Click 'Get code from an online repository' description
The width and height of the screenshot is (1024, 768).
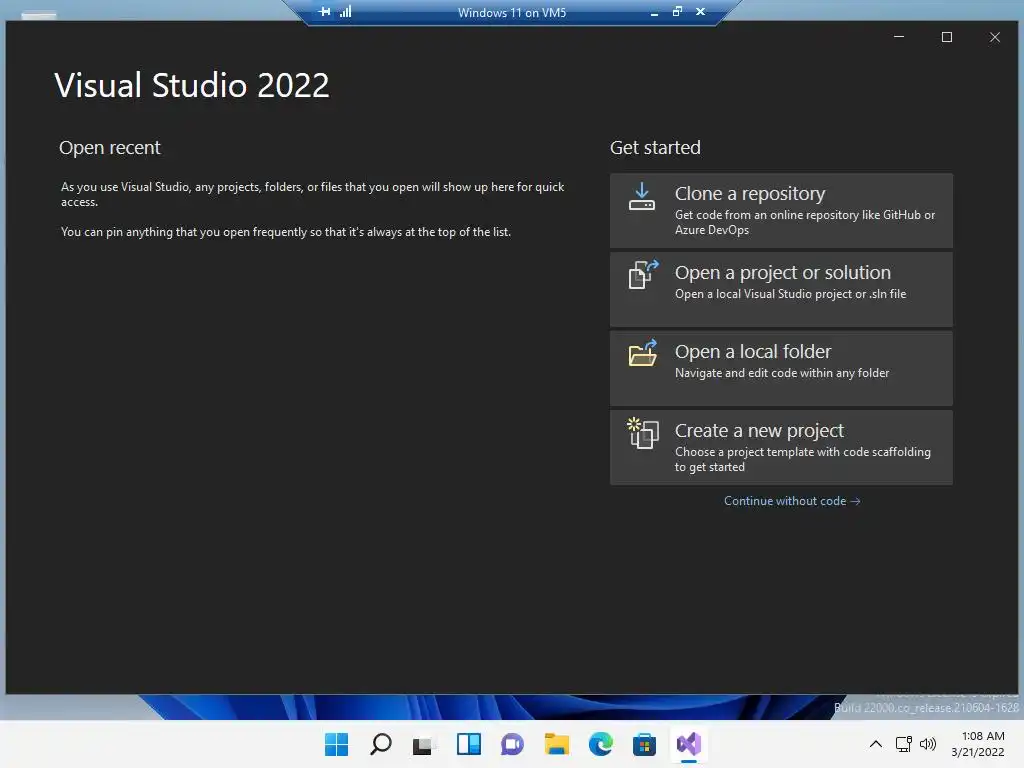pos(805,222)
